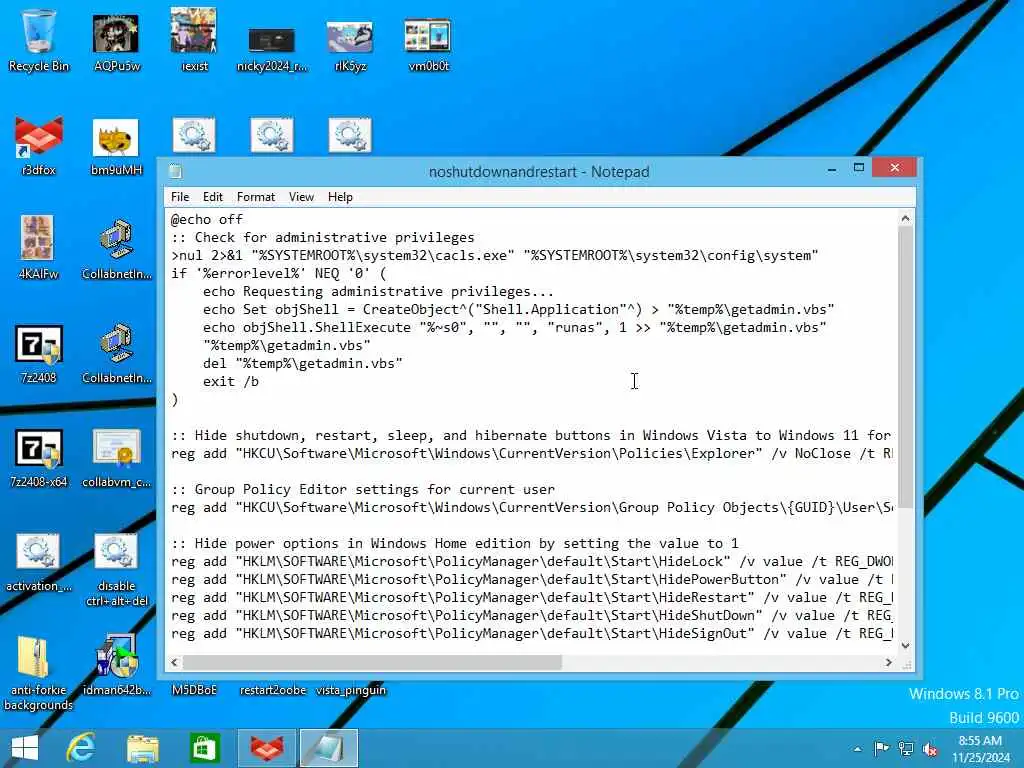The width and height of the screenshot is (1024, 768).
Task: Select the 7z2408-x64 installer icon
Action: (39, 457)
